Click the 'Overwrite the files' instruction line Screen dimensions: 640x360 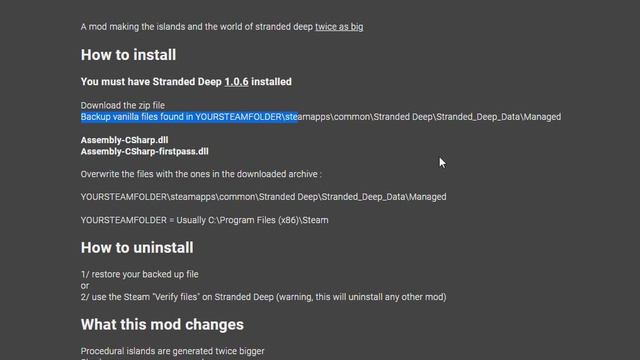(201, 174)
